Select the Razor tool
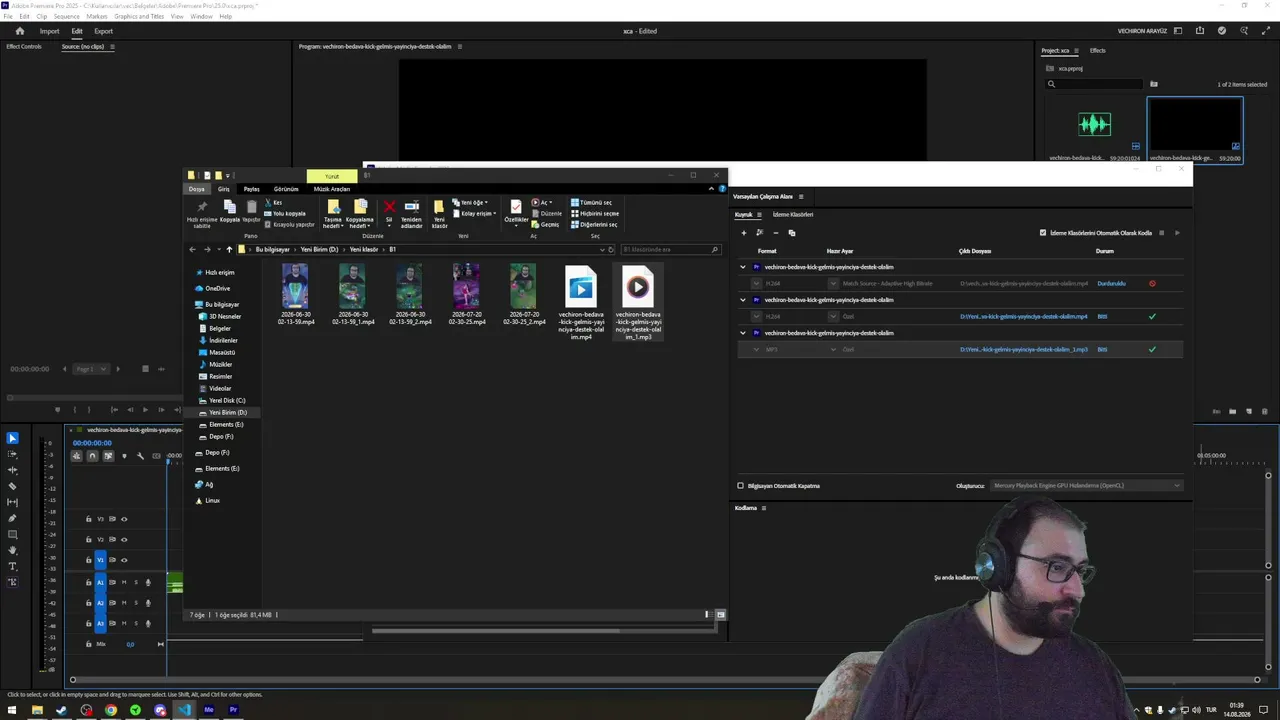This screenshot has height=720, width=1280. tap(12, 486)
